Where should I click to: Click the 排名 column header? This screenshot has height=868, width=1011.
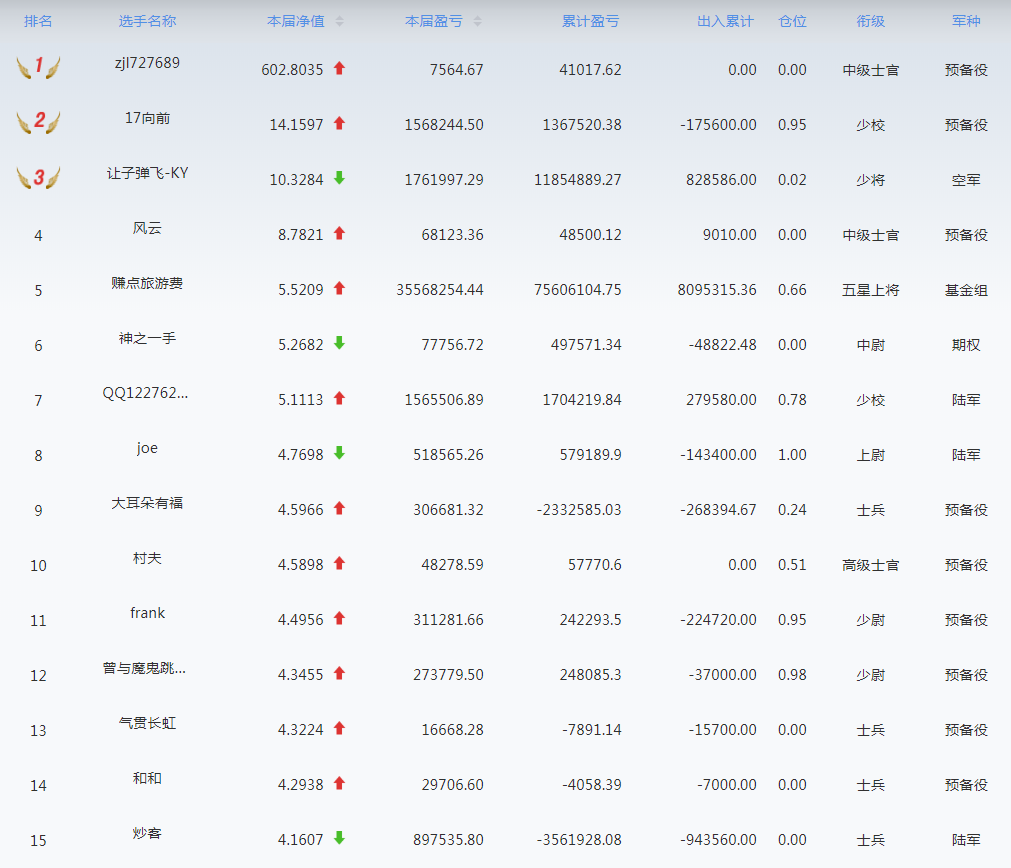click(38, 21)
